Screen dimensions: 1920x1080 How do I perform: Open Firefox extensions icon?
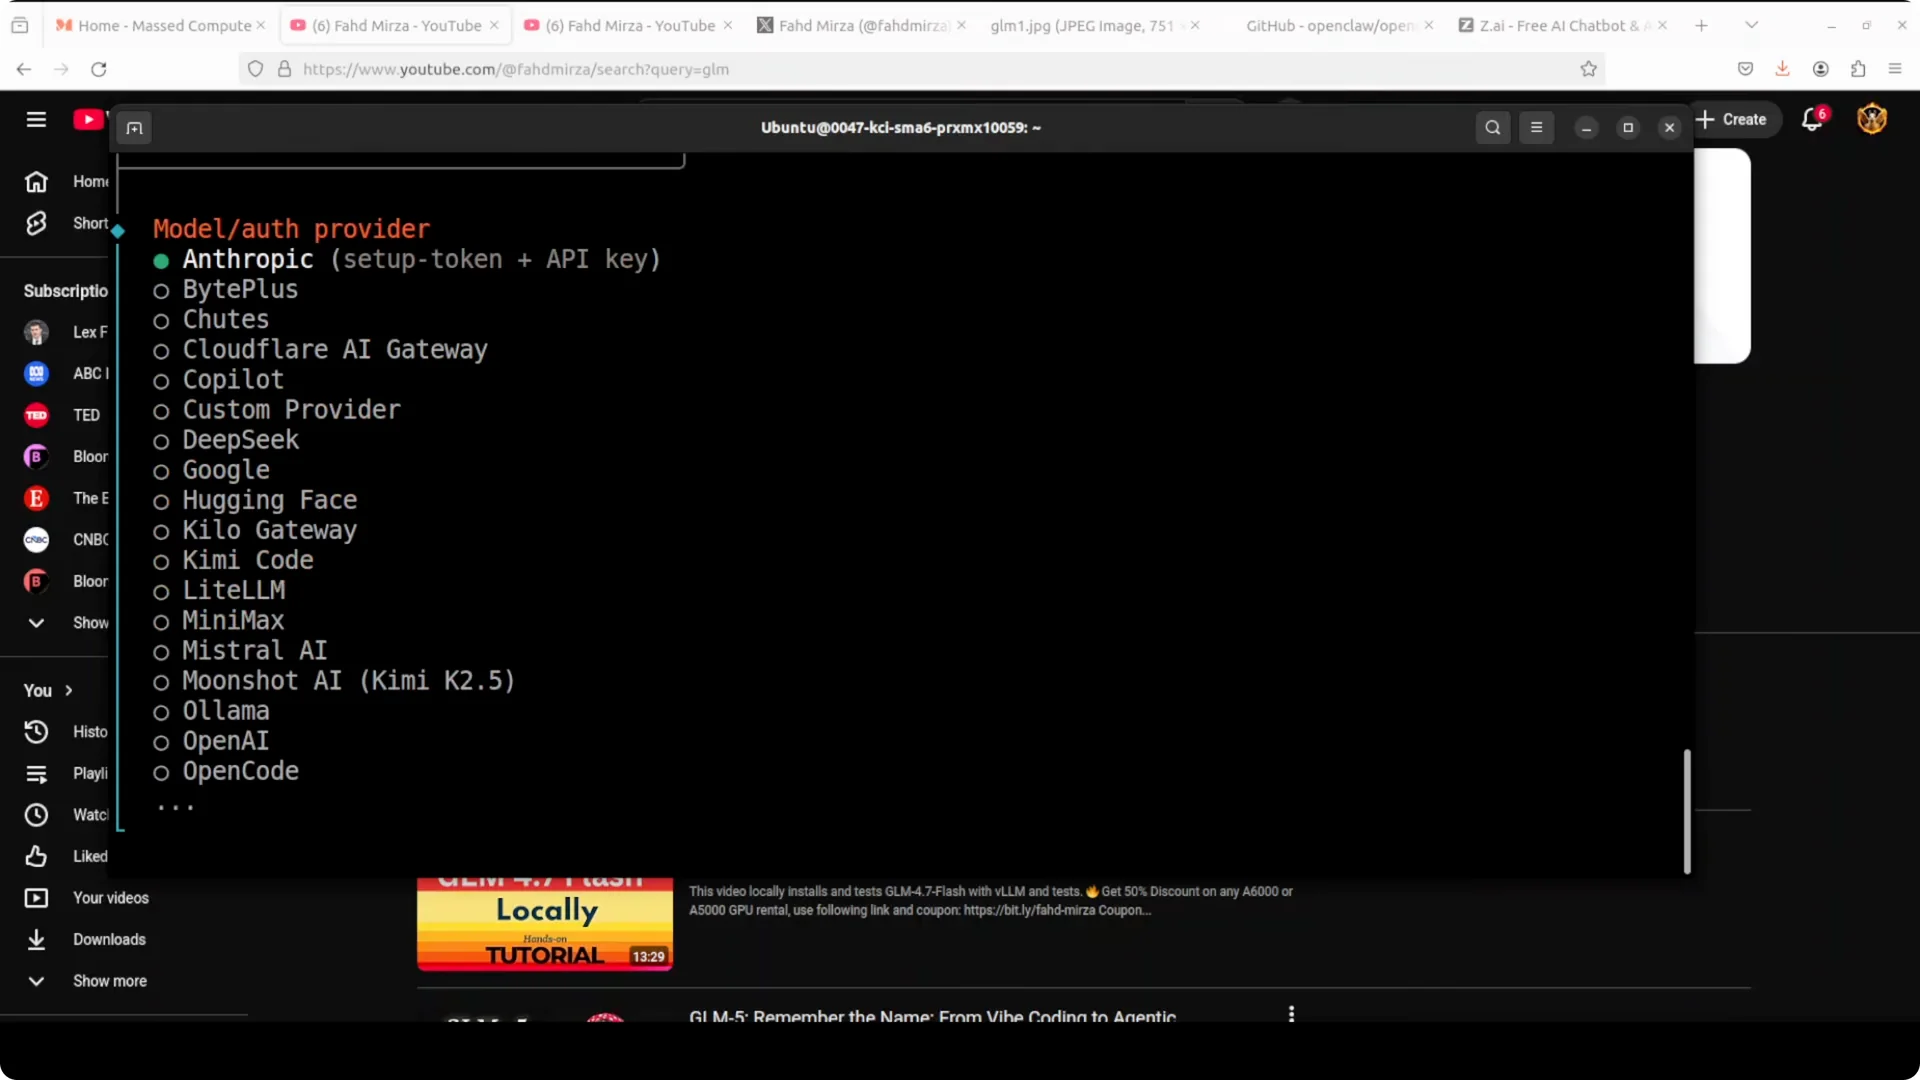1858,69
